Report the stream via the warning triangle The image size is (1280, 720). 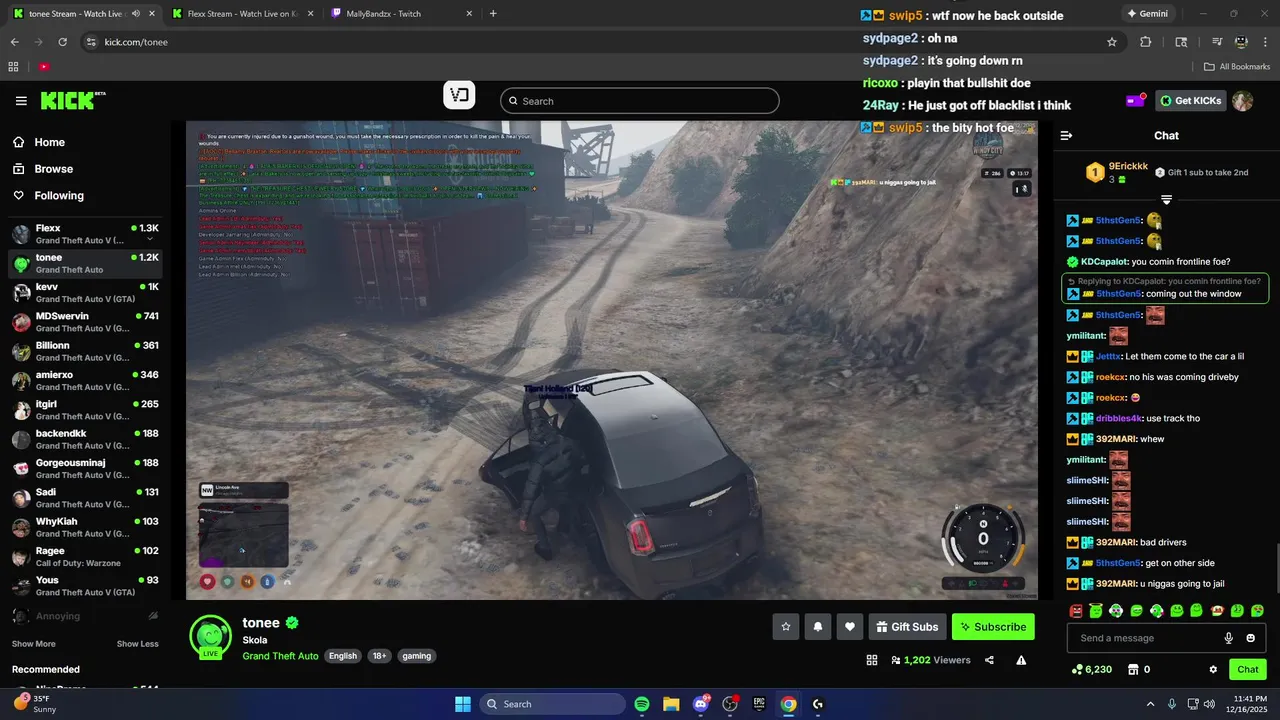1021,660
